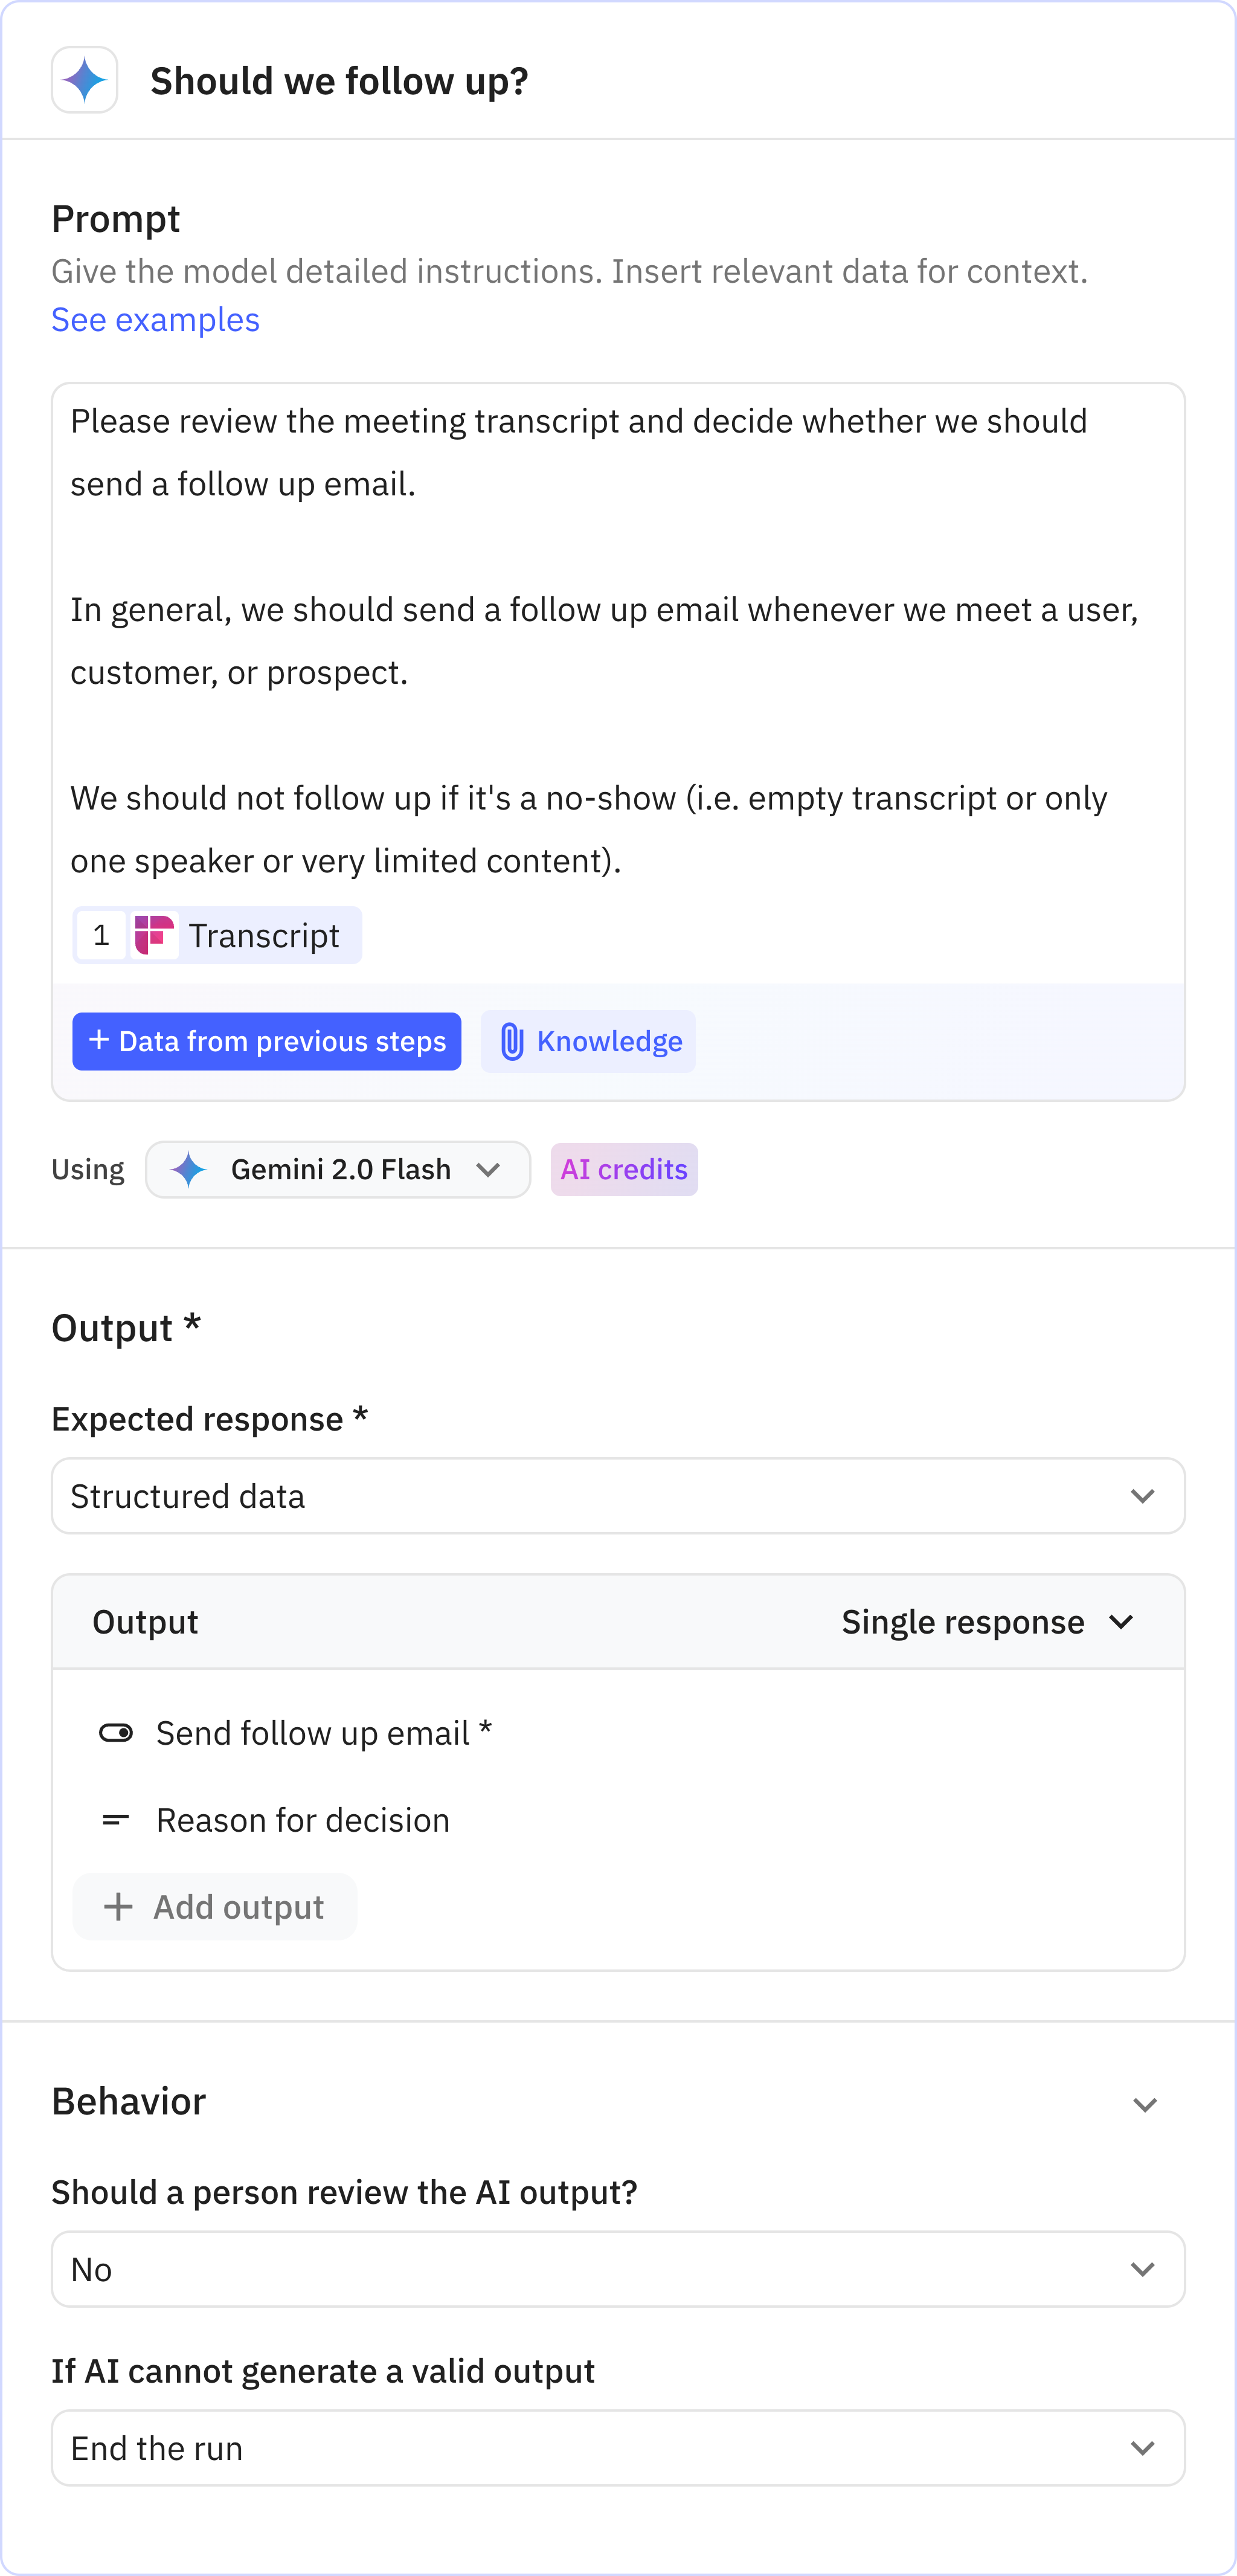Click the paperclip icon on the Knowledge button

pos(512,1041)
